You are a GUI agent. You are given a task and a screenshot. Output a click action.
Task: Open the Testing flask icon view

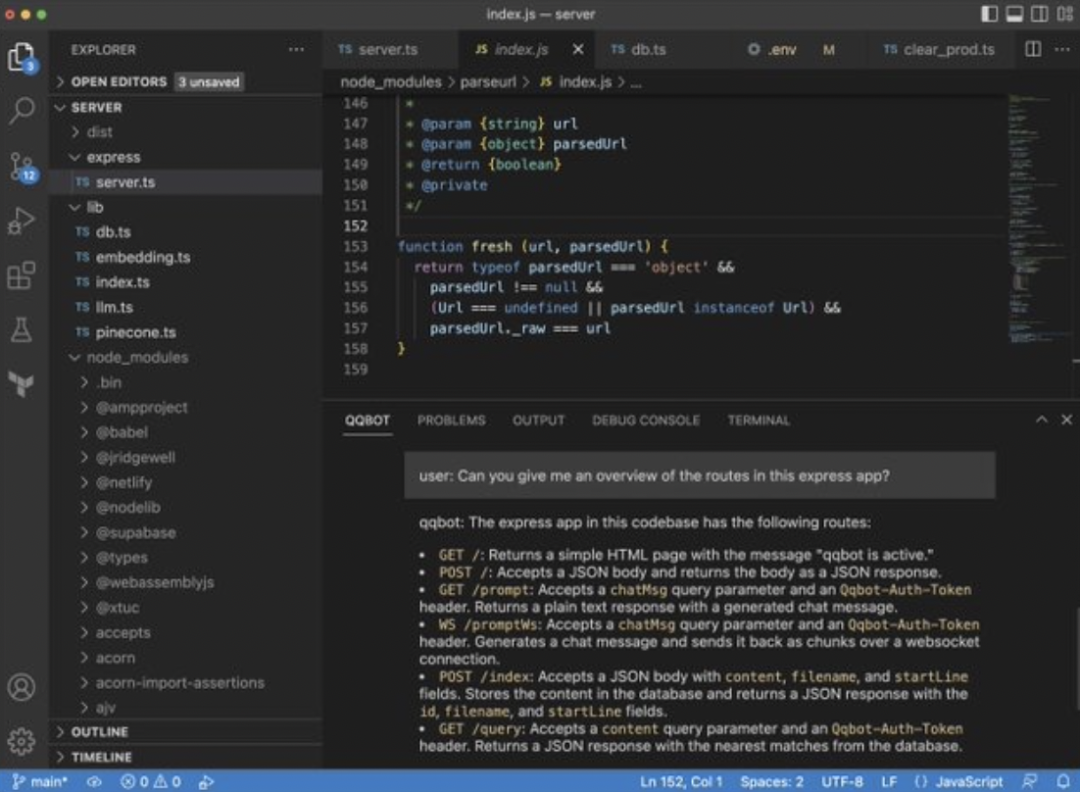click(x=22, y=330)
